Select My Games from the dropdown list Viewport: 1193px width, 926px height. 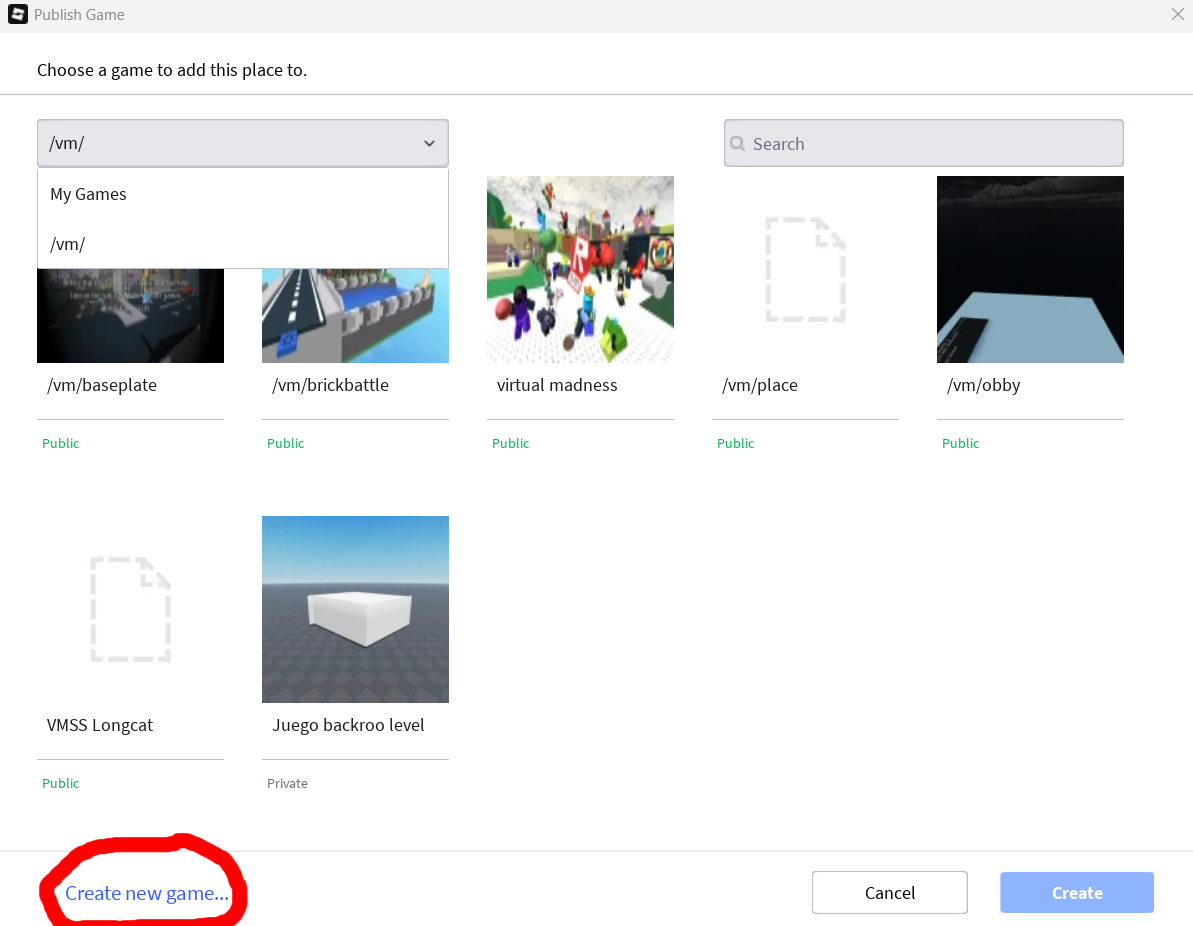(243, 194)
